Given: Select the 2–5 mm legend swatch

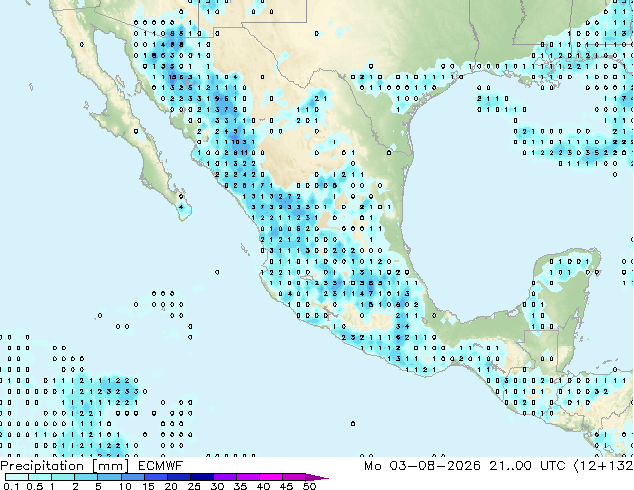Looking at the screenshot, I should 86,477.
